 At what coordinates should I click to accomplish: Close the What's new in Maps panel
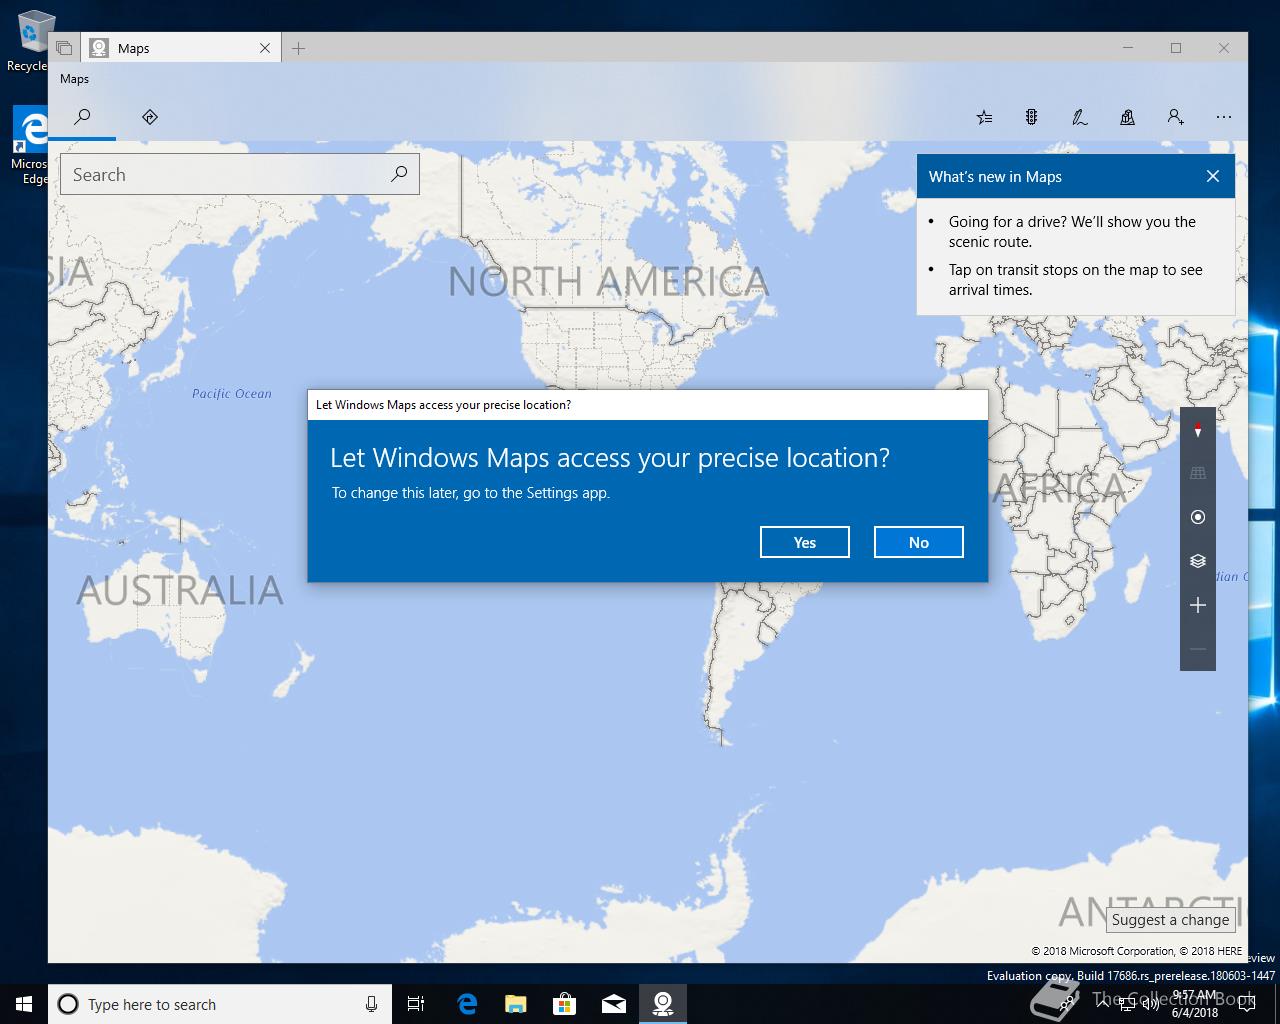[x=1213, y=176]
